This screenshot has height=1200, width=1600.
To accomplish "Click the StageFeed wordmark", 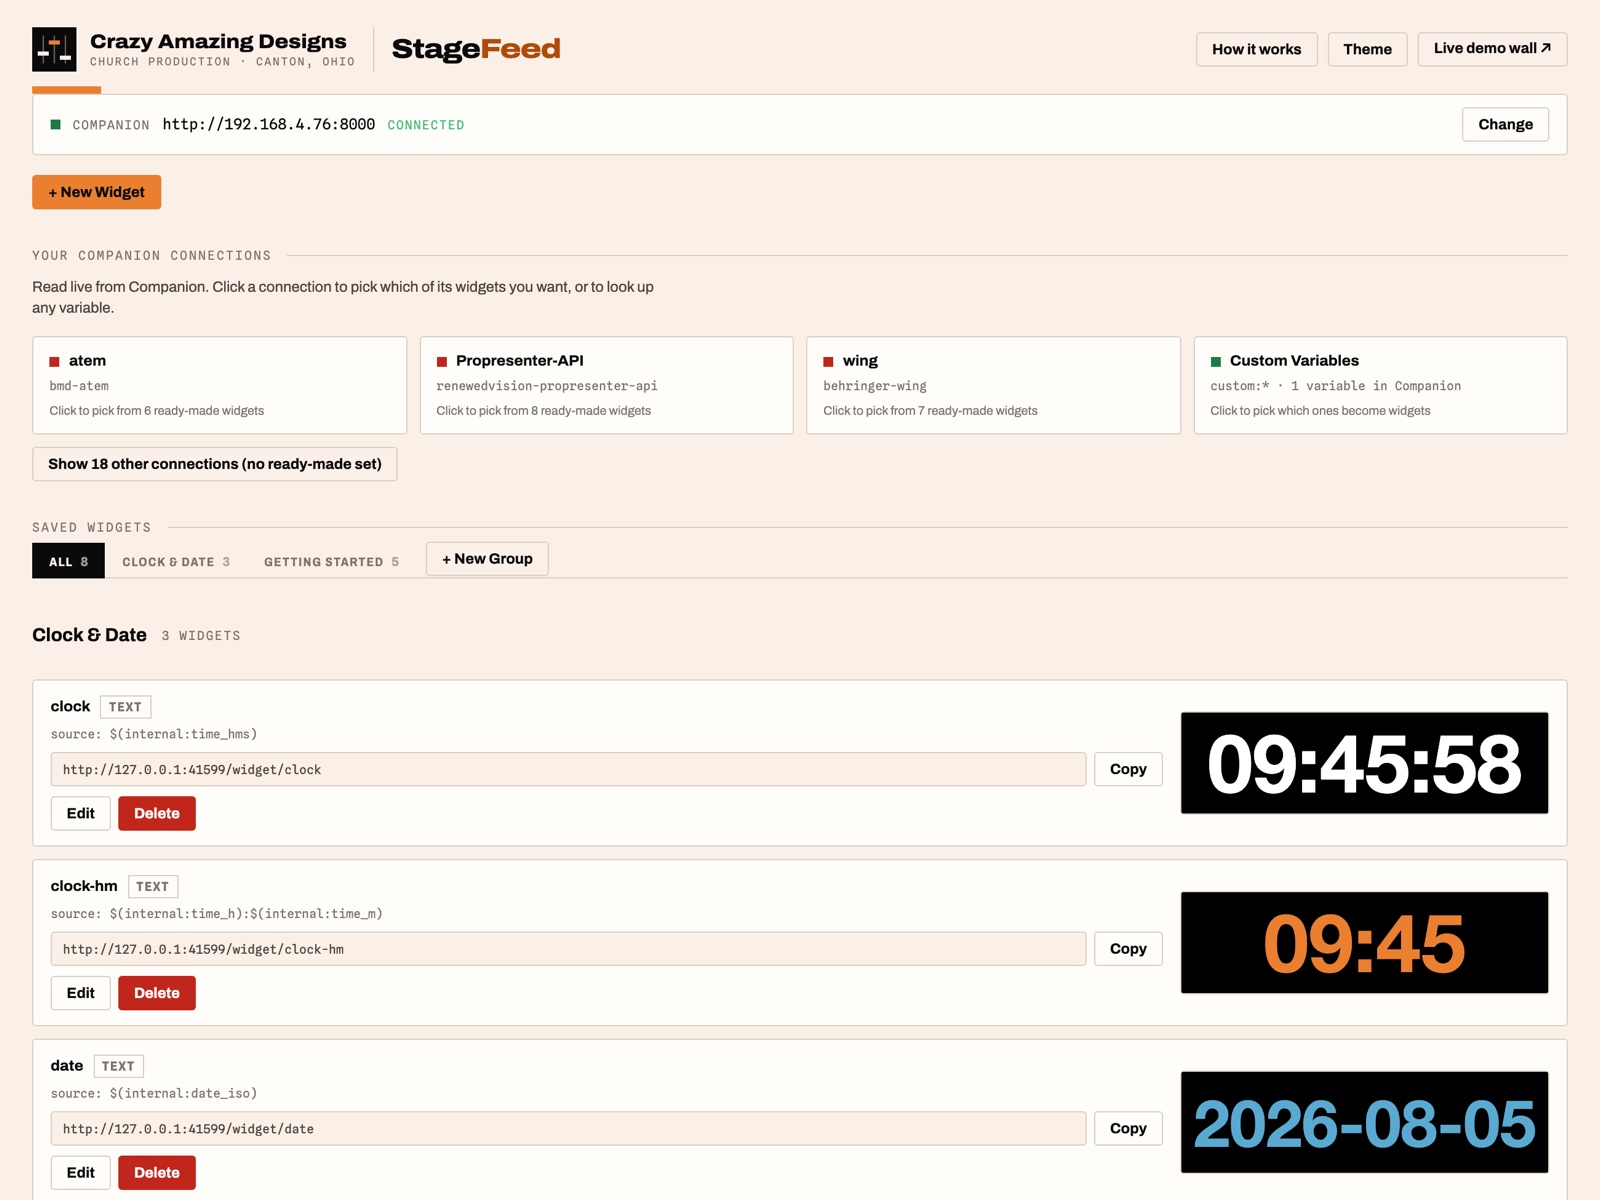I will point(476,49).
